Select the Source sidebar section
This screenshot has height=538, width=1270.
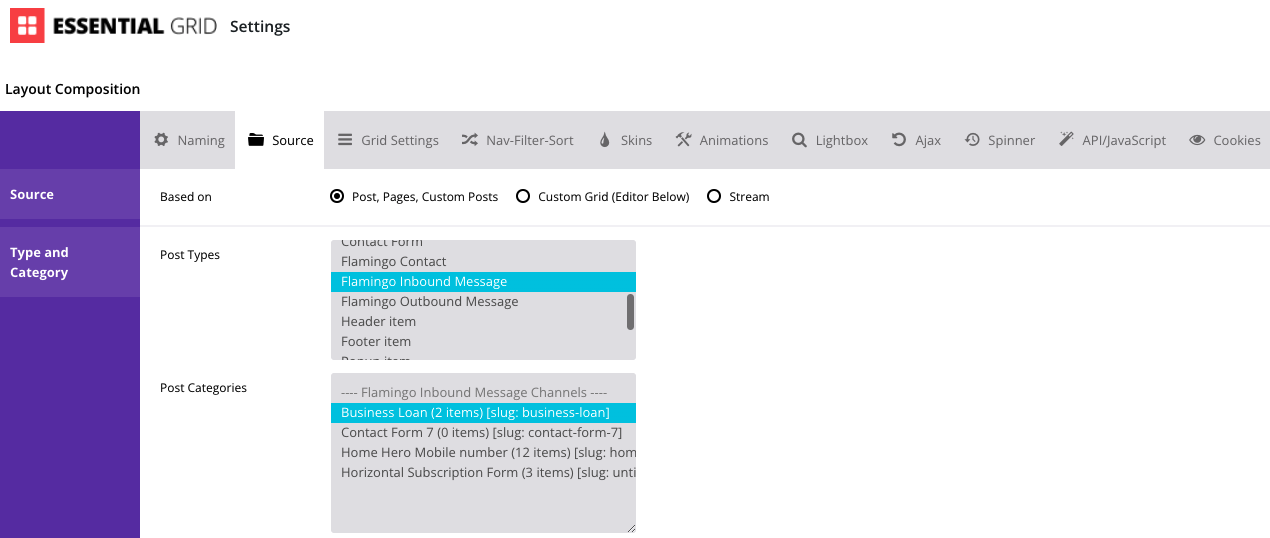tap(70, 194)
